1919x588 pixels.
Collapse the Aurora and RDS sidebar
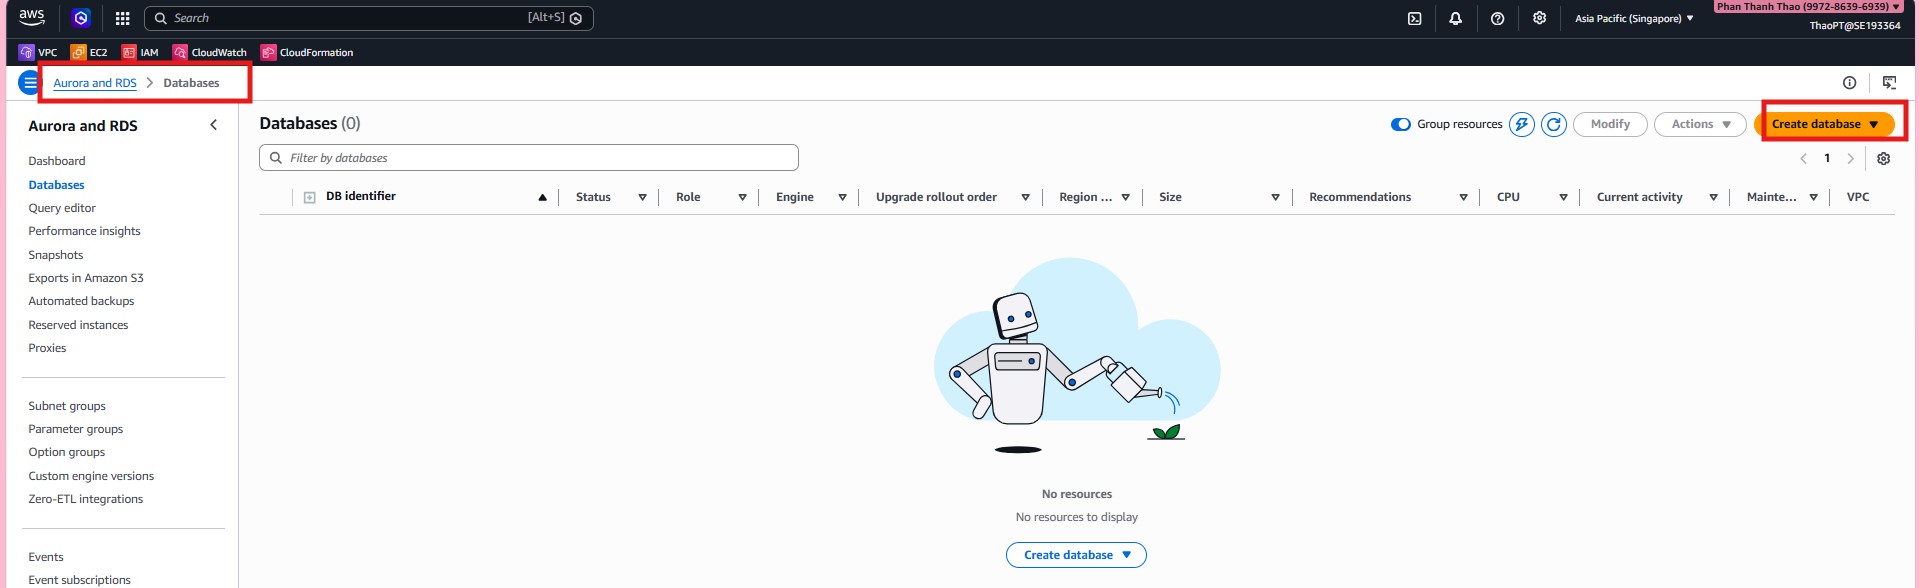pos(213,125)
